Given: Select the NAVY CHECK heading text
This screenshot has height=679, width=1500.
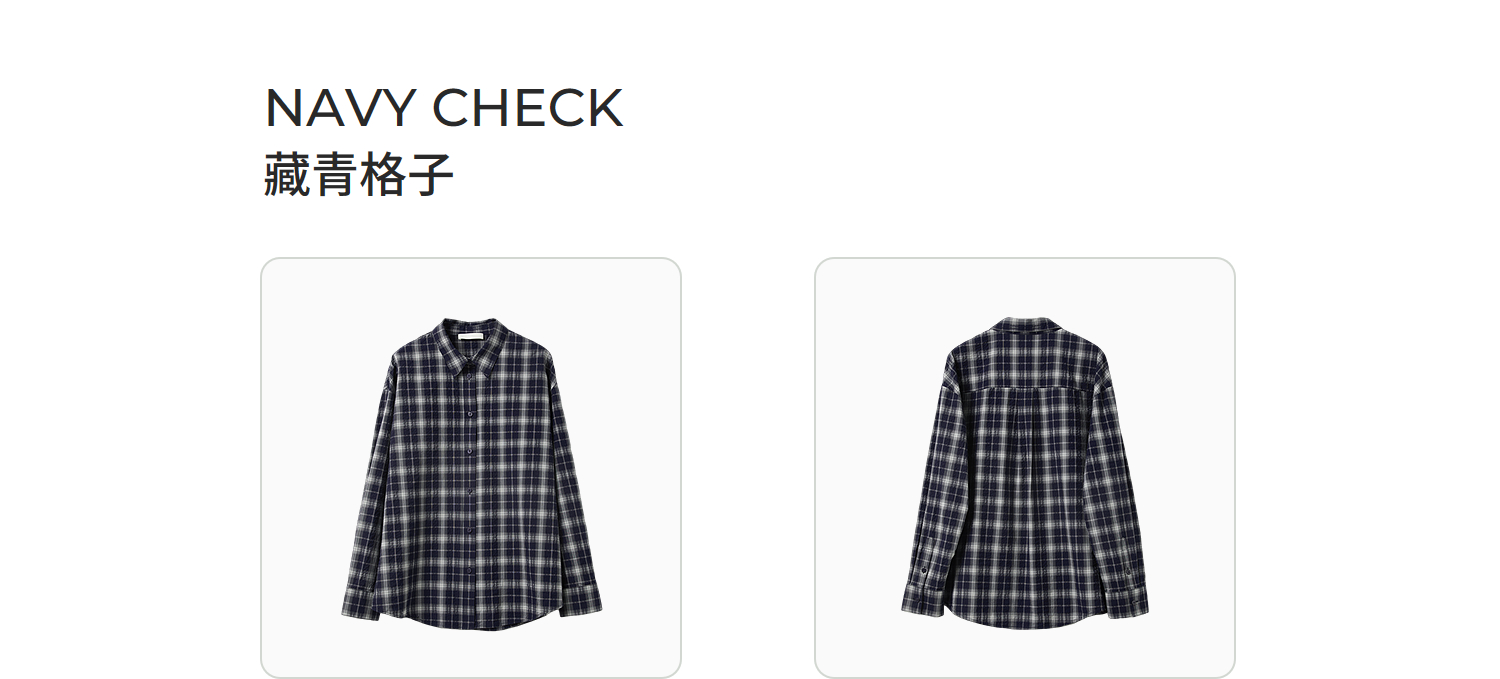Looking at the screenshot, I should 444,108.
